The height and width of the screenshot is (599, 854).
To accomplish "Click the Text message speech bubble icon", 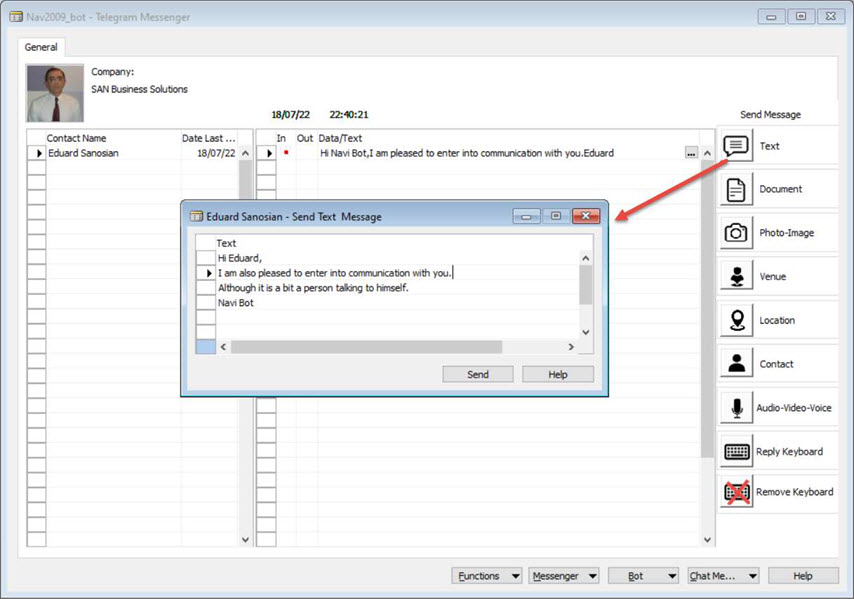I will point(736,146).
